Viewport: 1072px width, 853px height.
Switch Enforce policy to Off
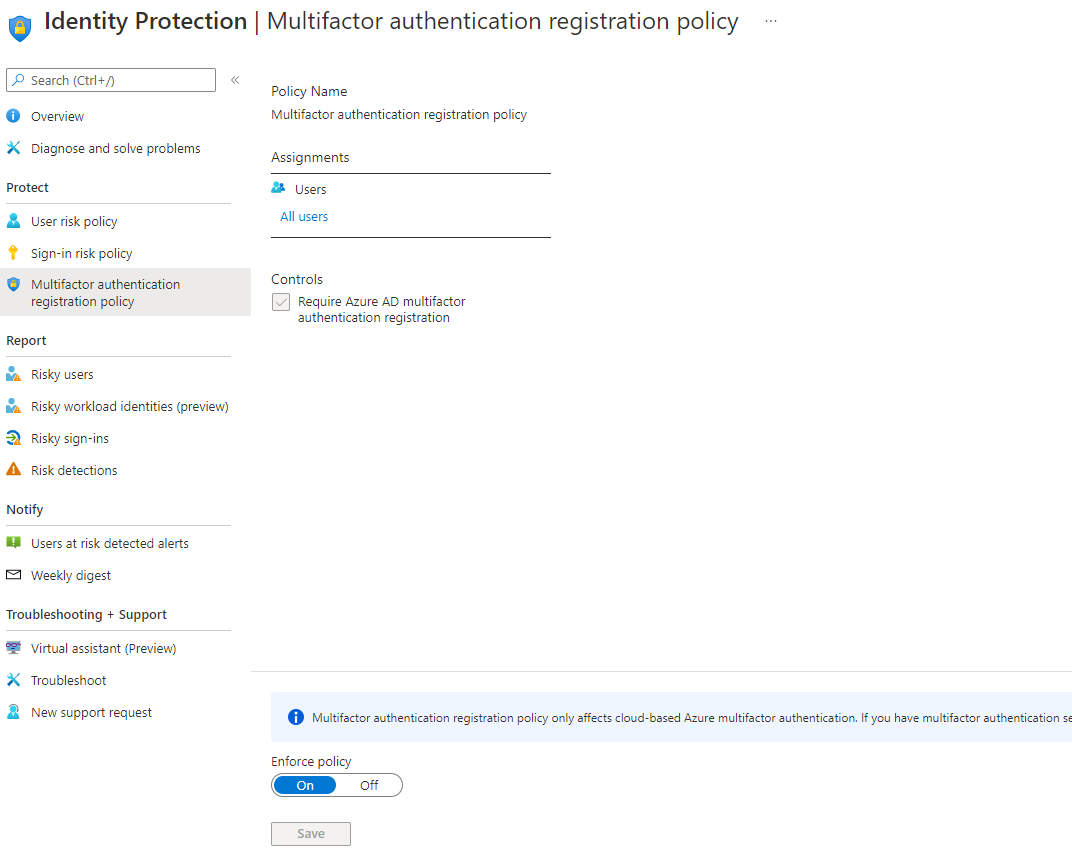369,785
